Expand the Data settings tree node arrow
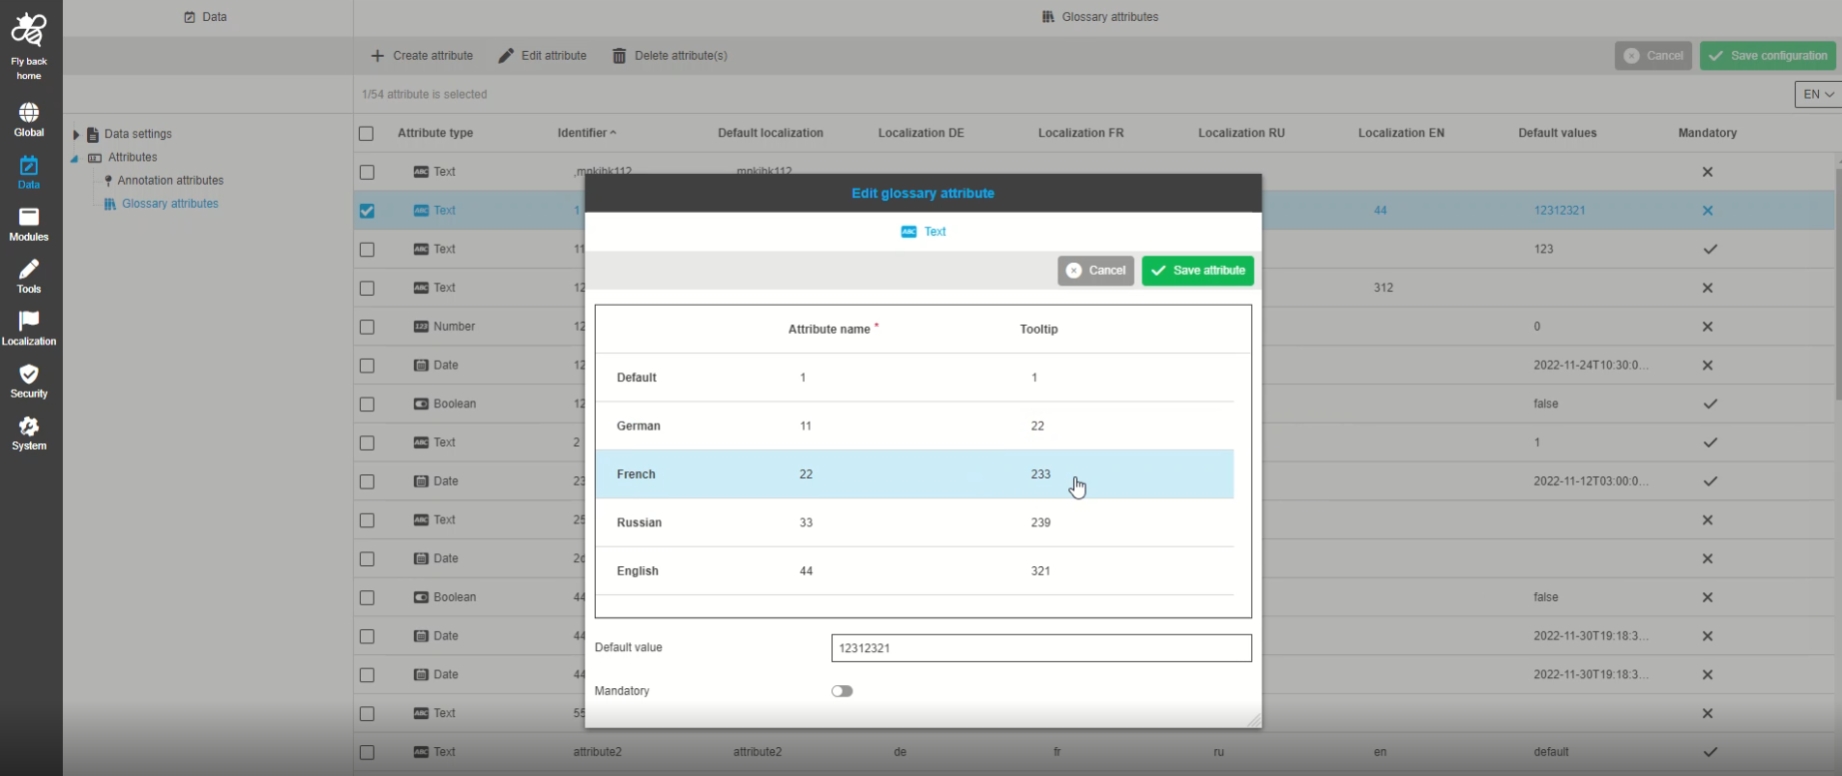Screen dimensions: 1842x776 click(76, 134)
